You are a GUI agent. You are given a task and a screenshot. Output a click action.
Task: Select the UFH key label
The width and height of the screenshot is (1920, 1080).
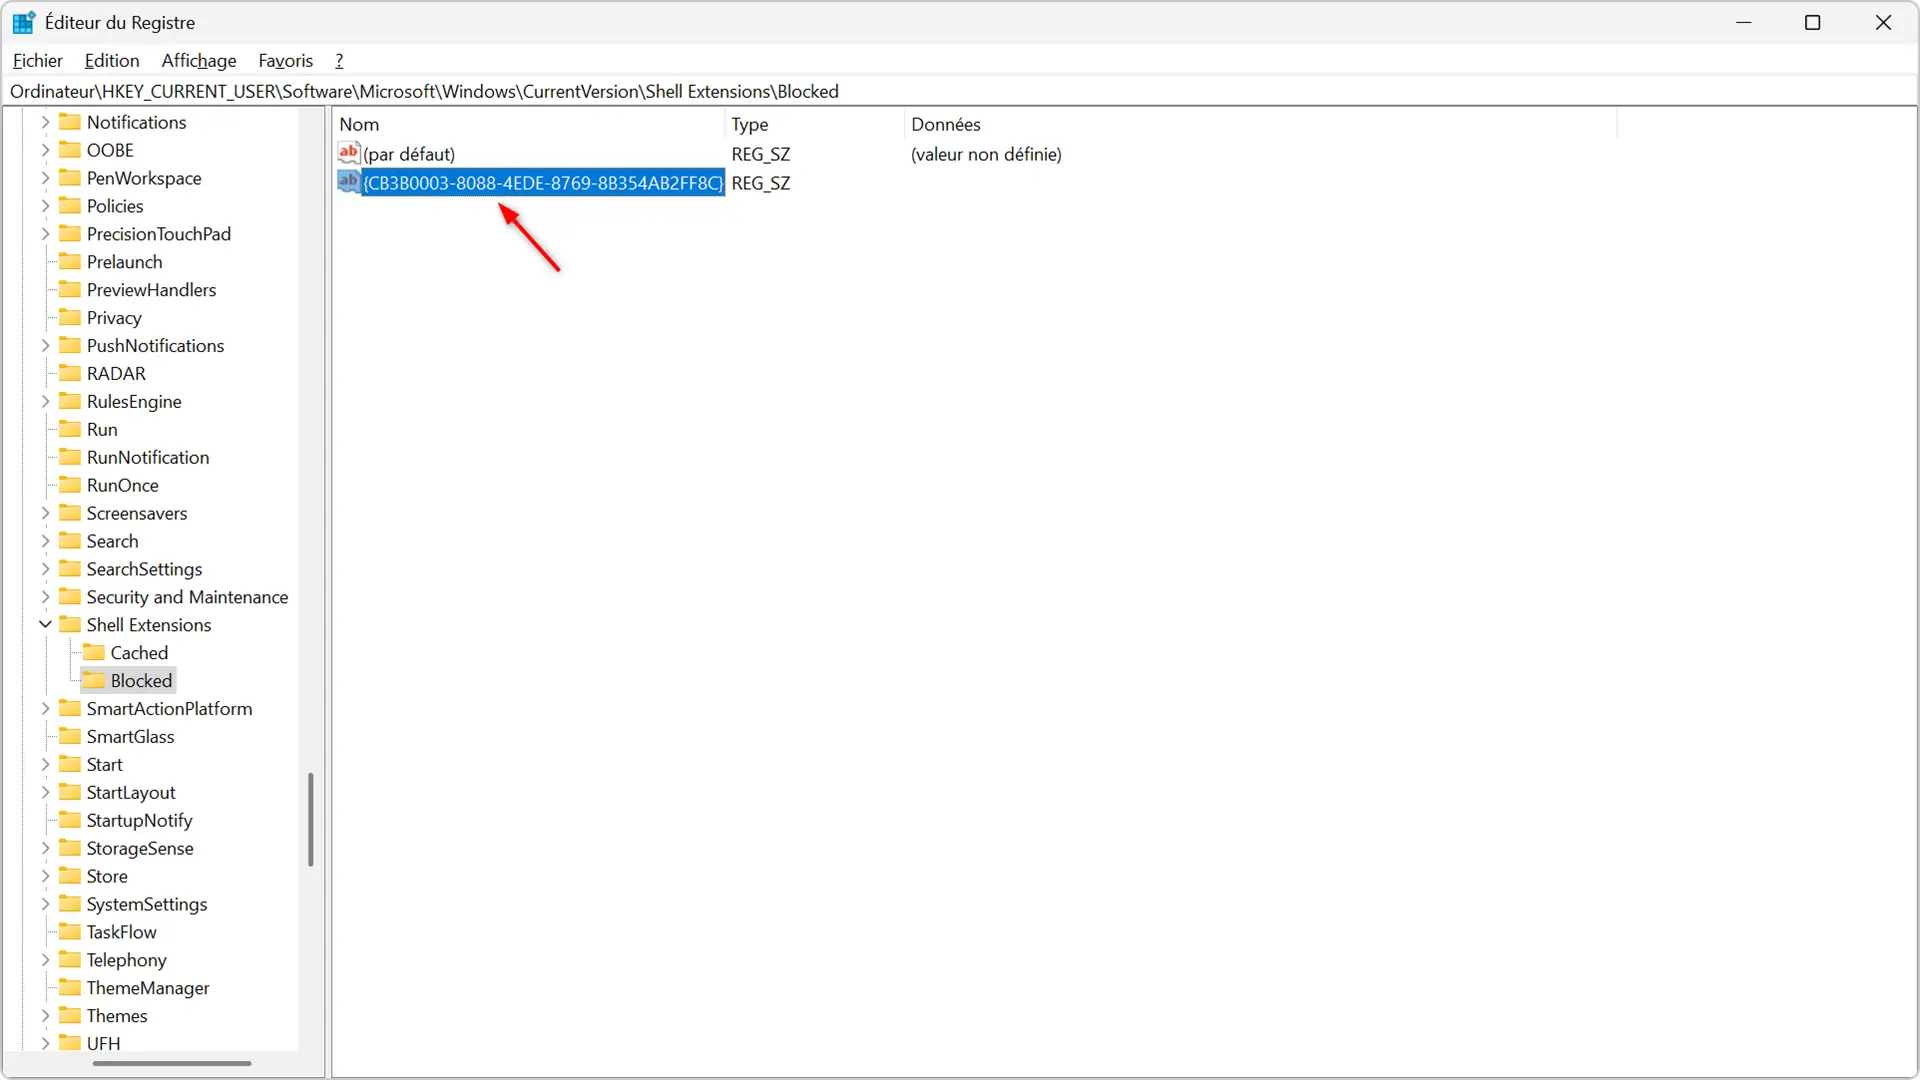point(103,1044)
